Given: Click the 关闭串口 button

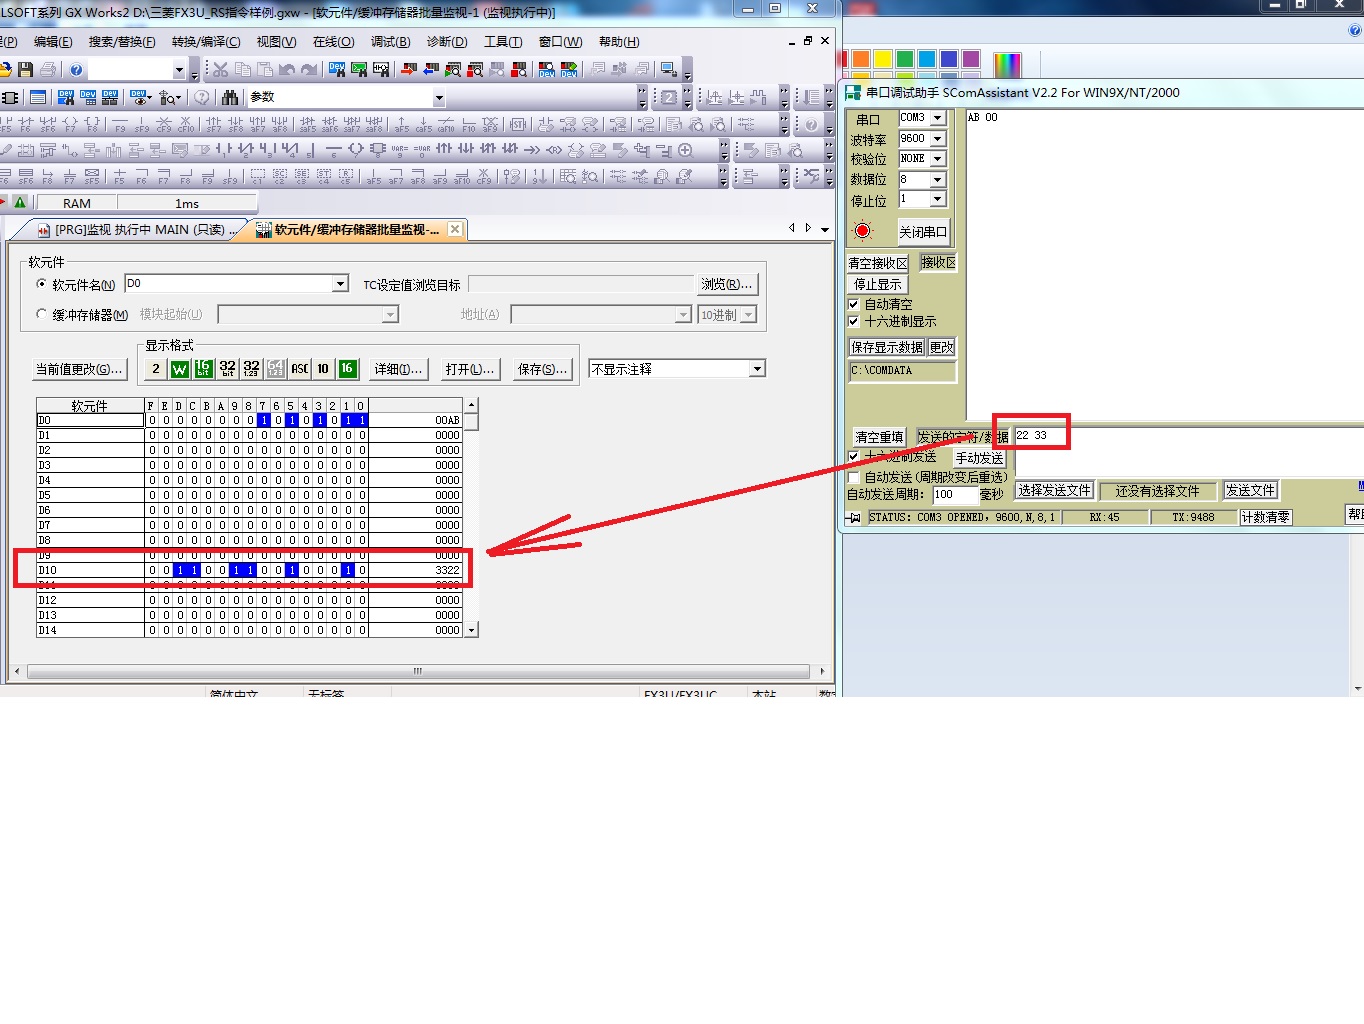Looking at the screenshot, I should point(922,232).
